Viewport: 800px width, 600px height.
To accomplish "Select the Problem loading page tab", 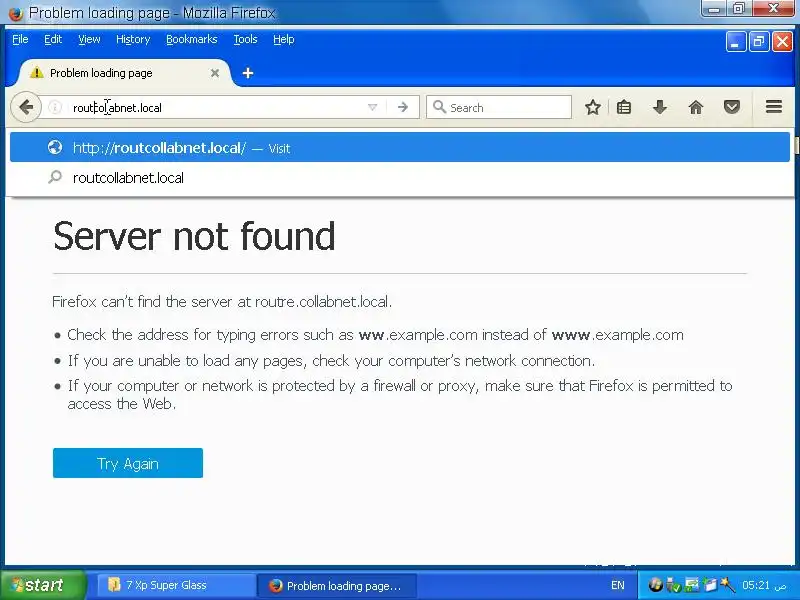I will [125, 73].
